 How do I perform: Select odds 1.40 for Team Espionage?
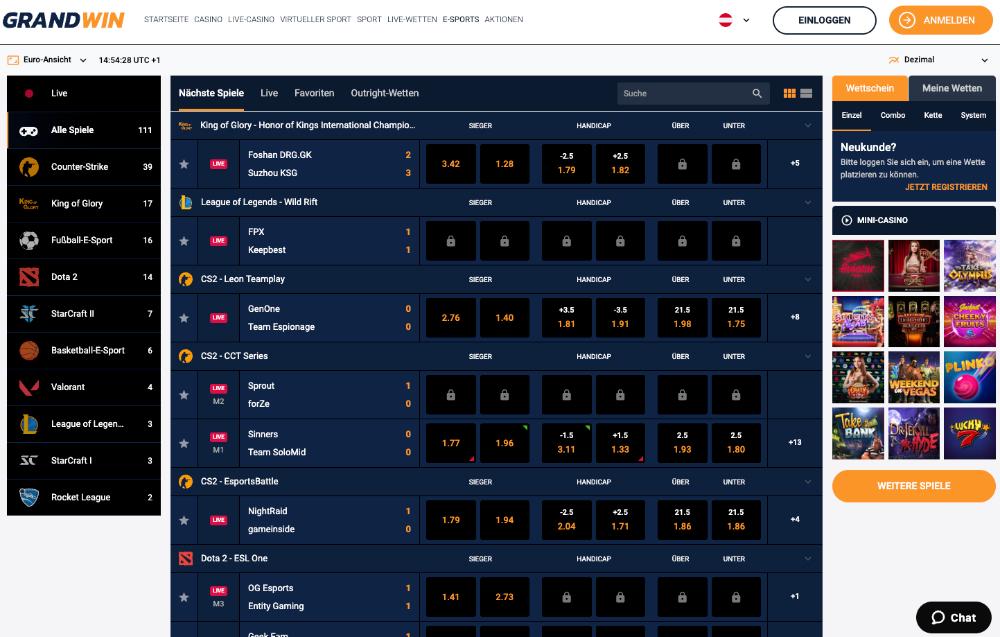[x=504, y=318]
